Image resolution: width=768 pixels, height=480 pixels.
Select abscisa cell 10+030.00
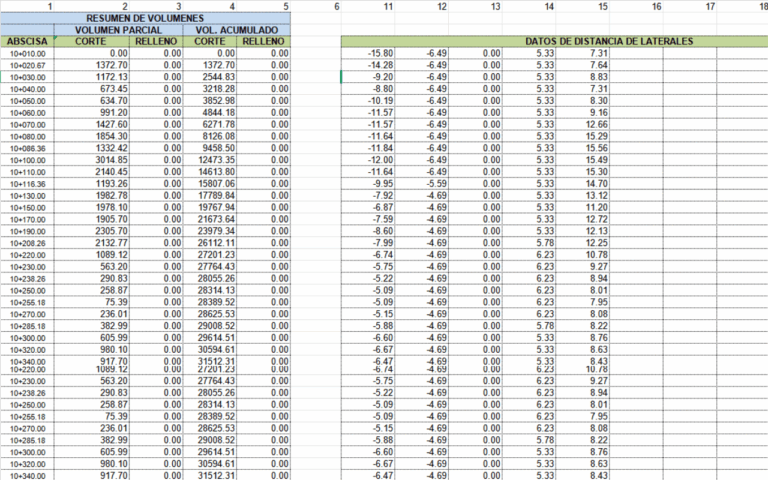(27, 77)
